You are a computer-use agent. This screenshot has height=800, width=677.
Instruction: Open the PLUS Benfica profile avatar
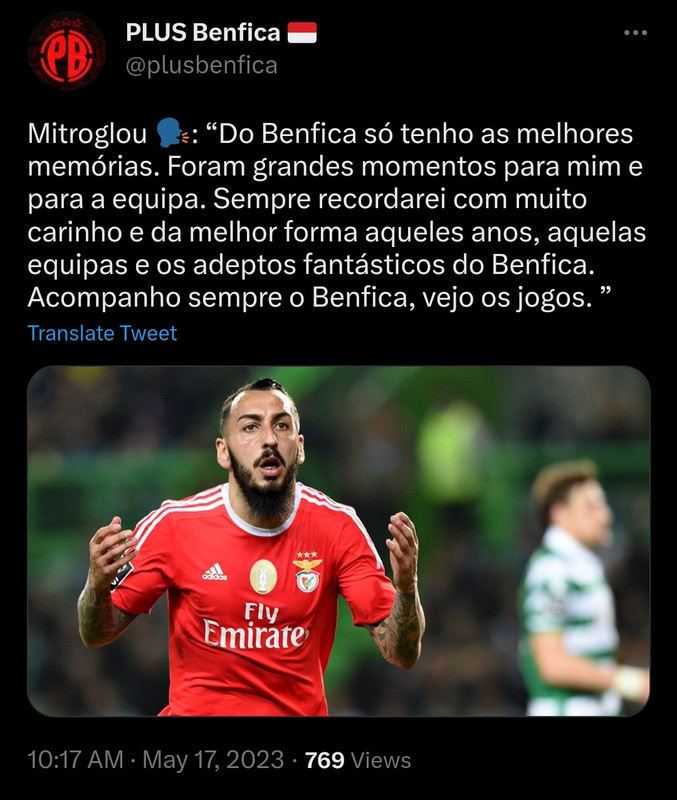click(66, 51)
